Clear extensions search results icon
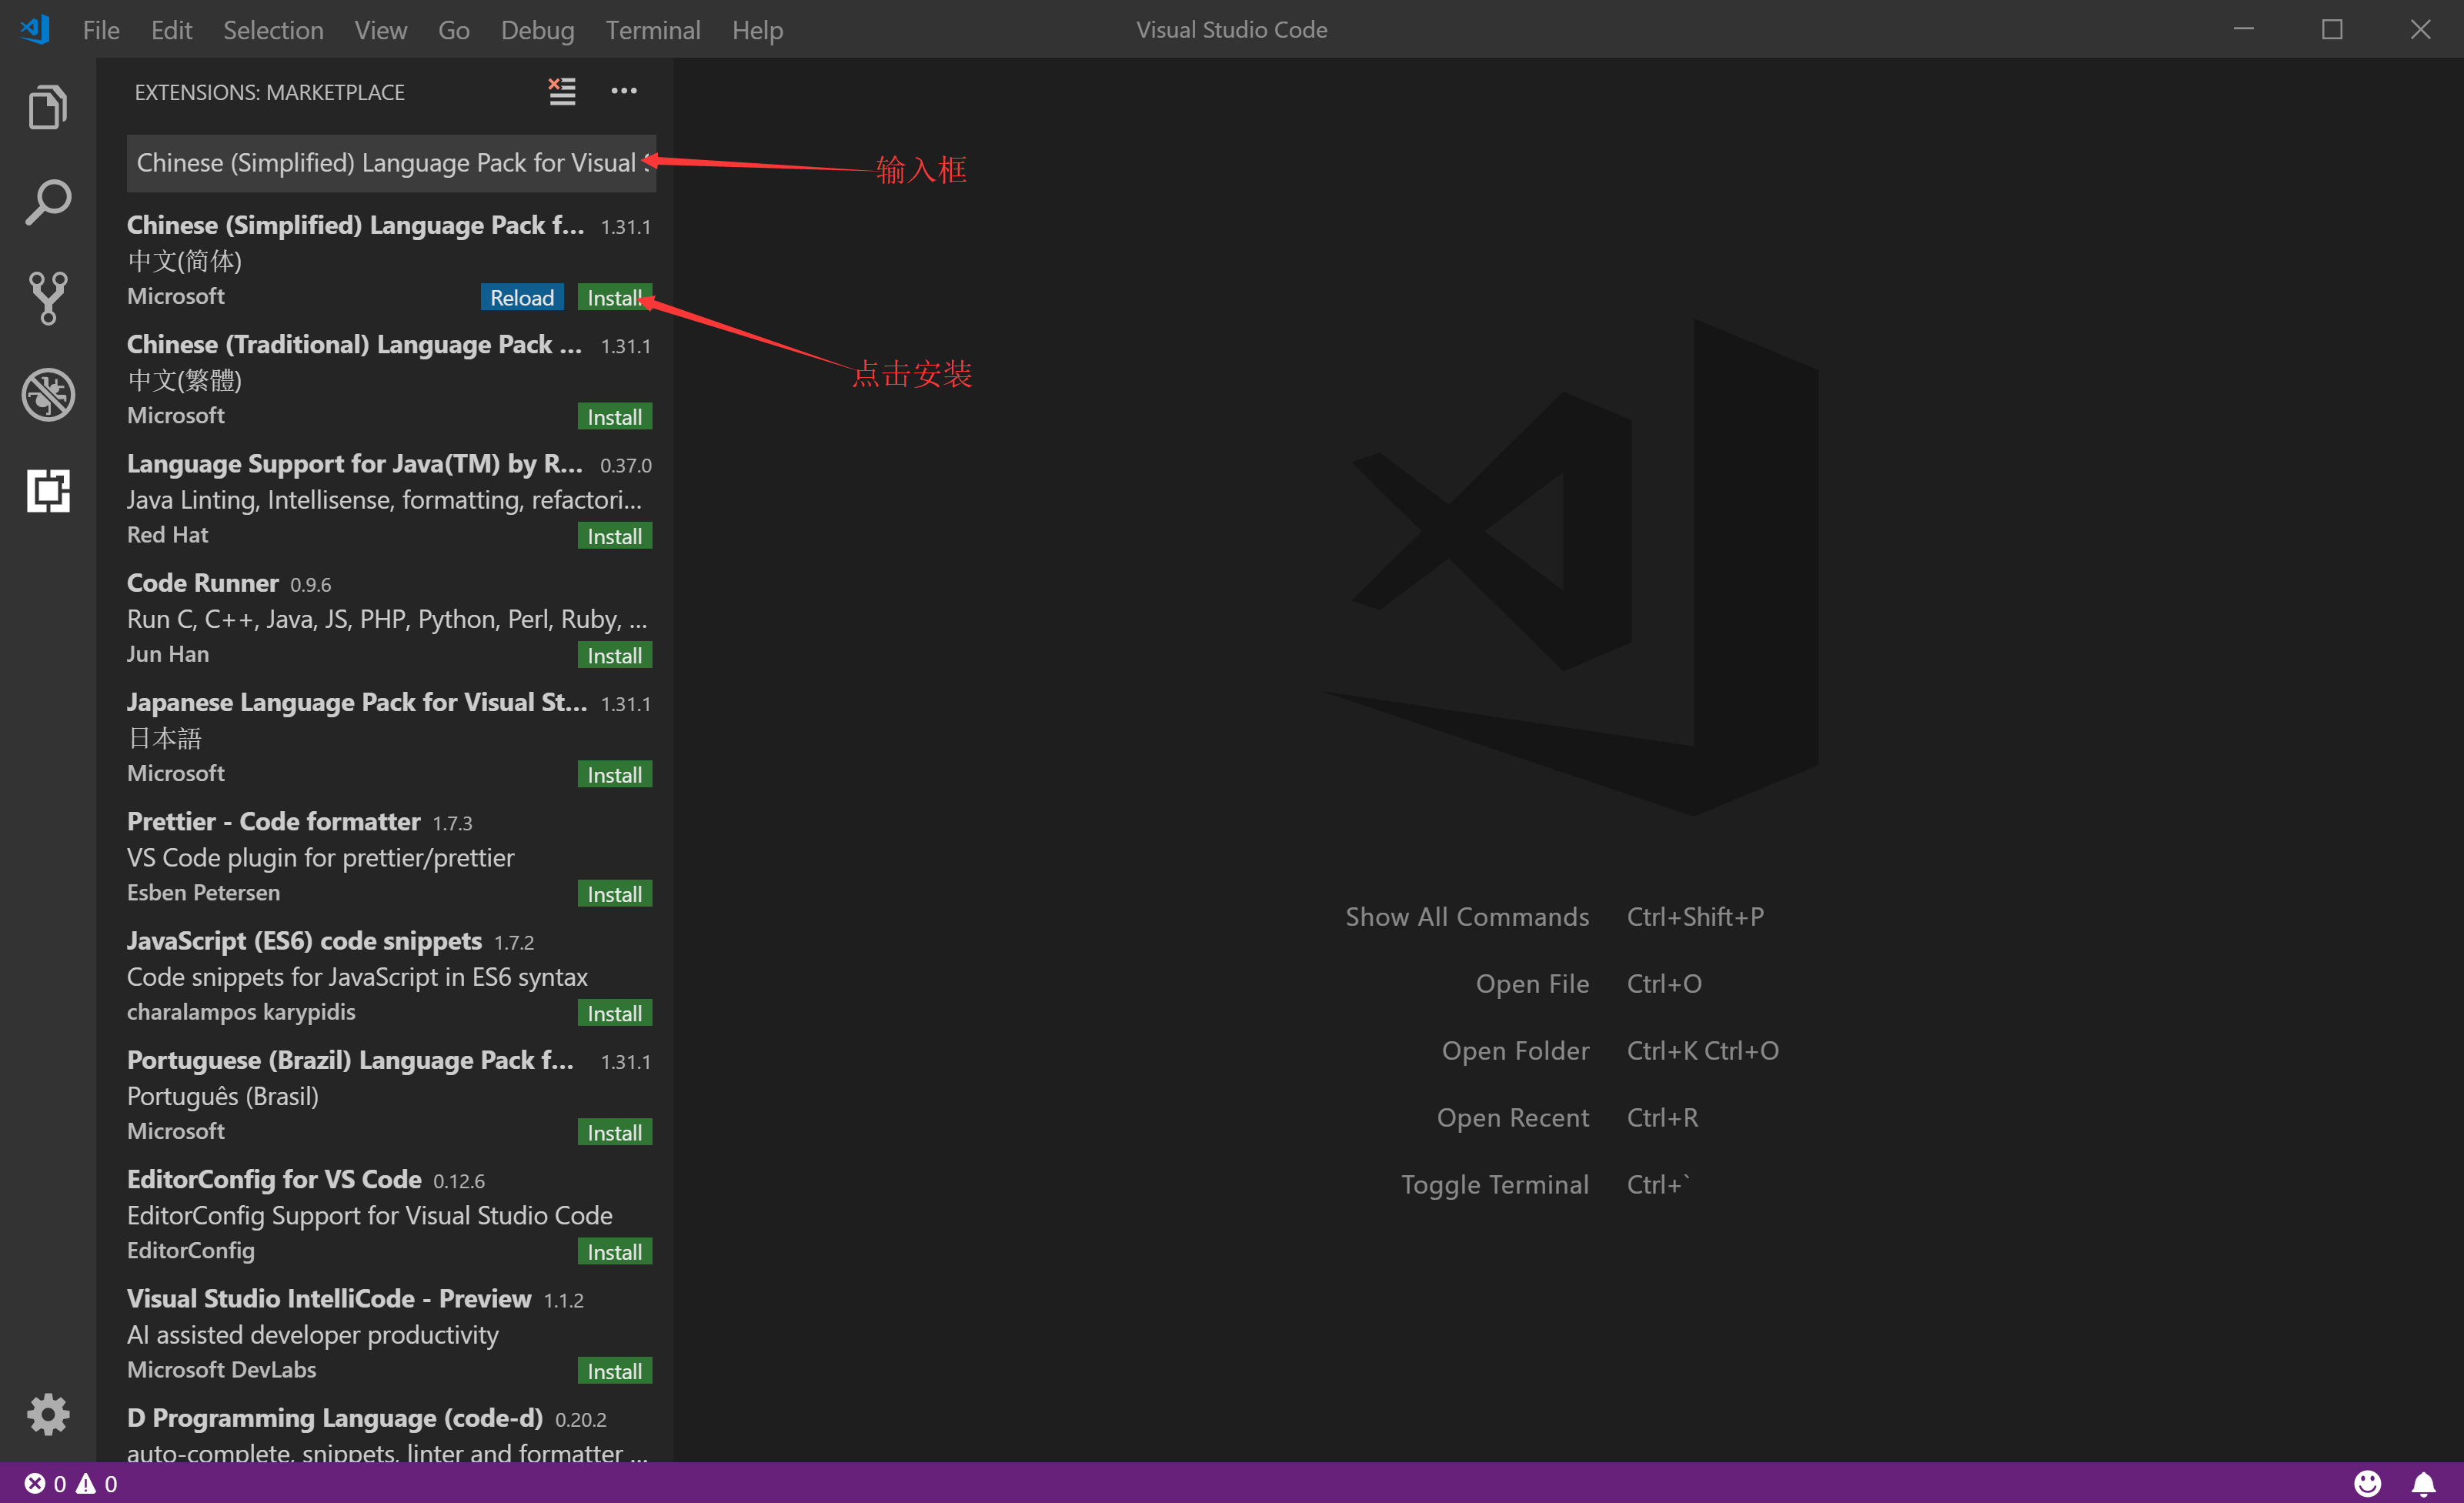This screenshot has height=1503, width=2464. [x=562, y=91]
